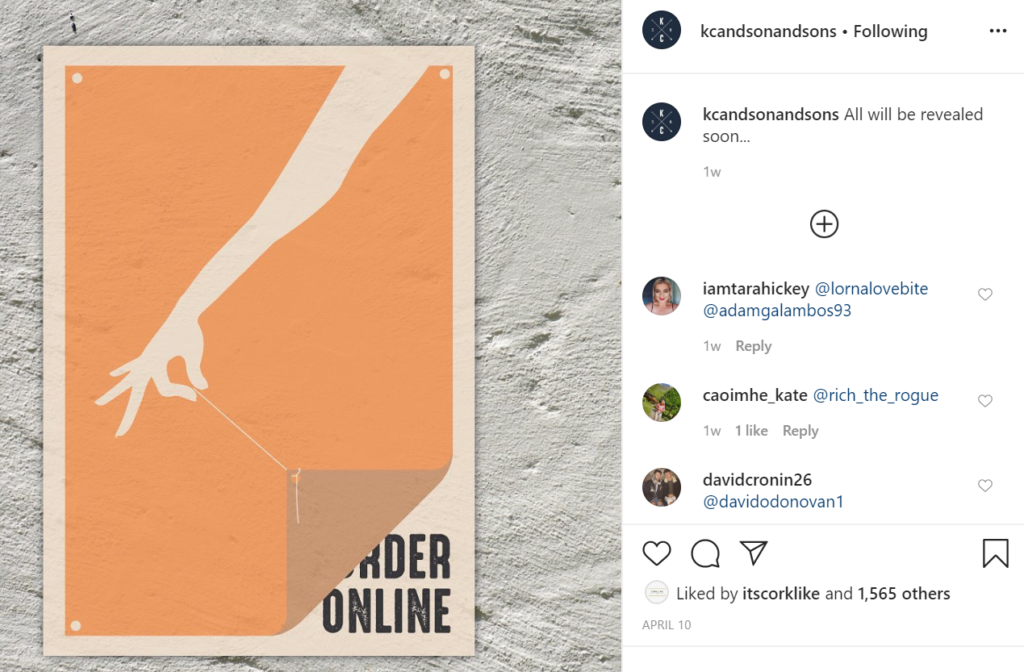Viewport: 1024px width, 672px height.
Task: Share post using paper plane icon
Action: coord(753,552)
